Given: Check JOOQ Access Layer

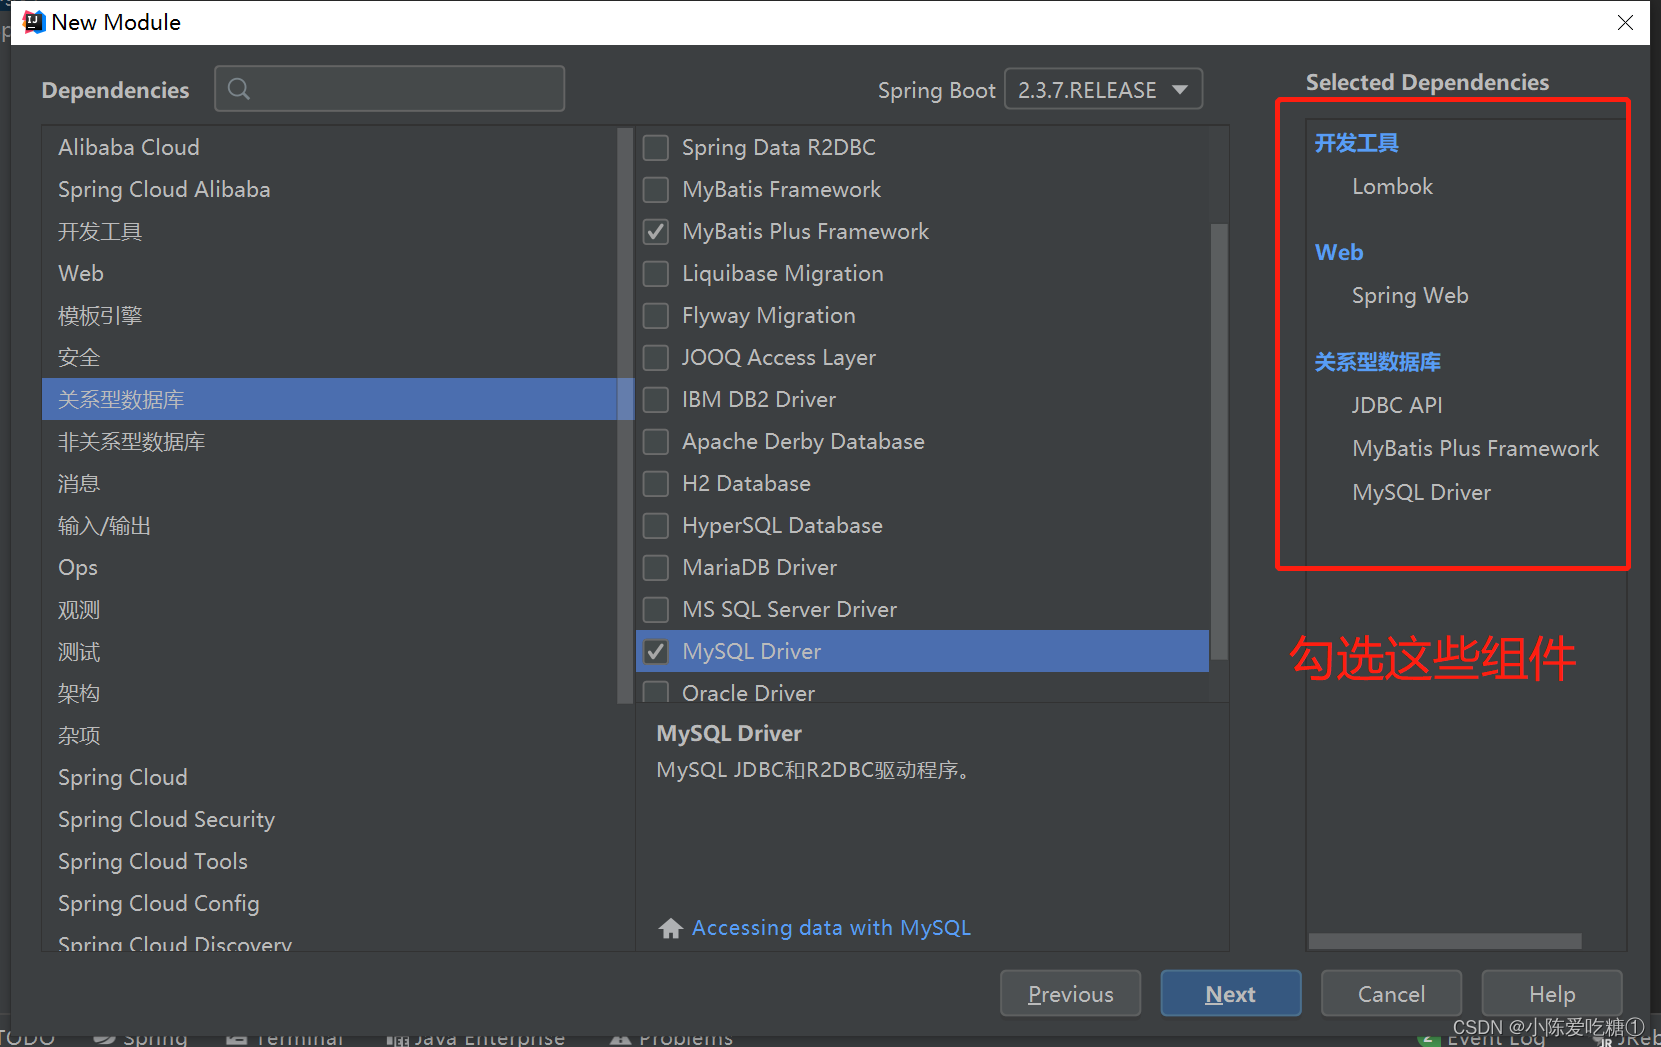Looking at the screenshot, I should 656,358.
